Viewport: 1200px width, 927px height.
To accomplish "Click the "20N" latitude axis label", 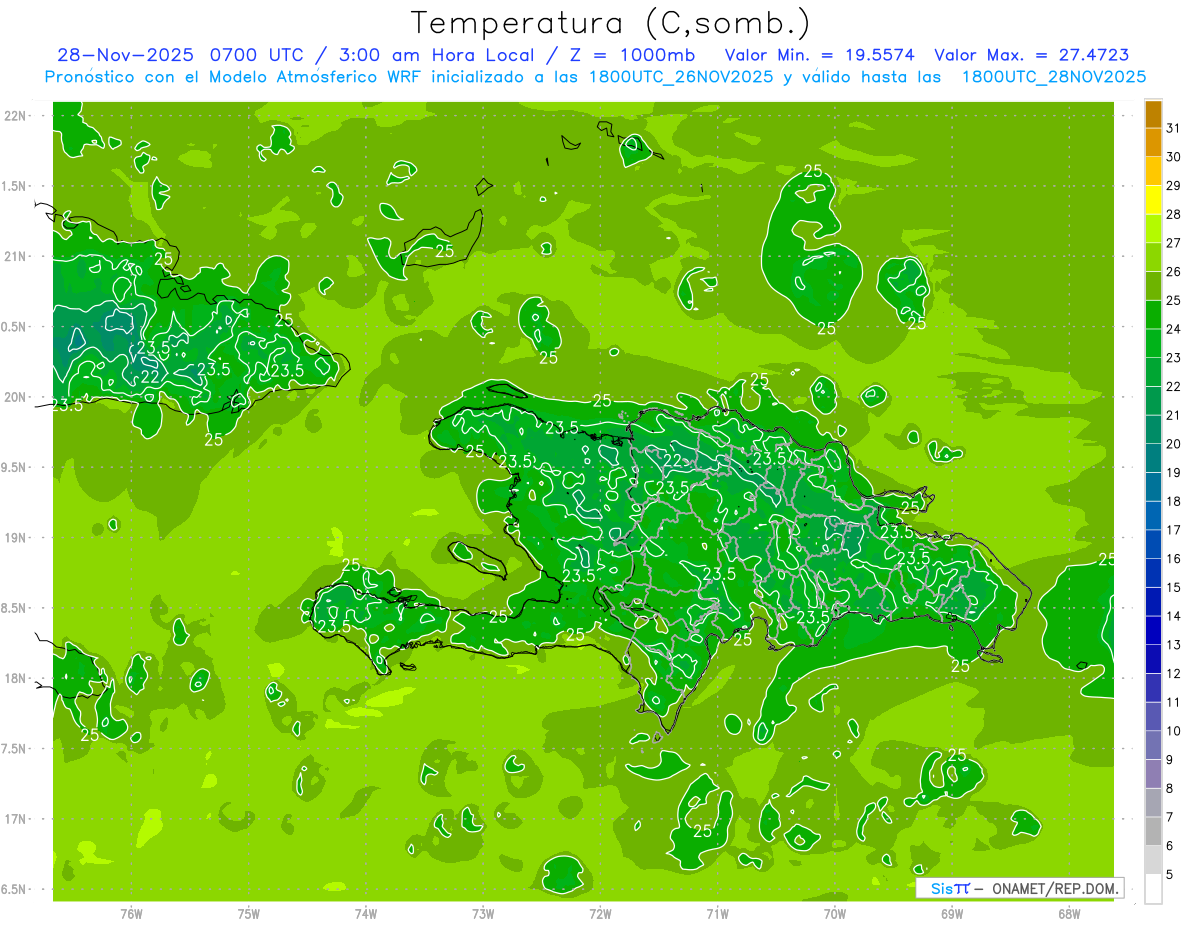I will (15, 397).
